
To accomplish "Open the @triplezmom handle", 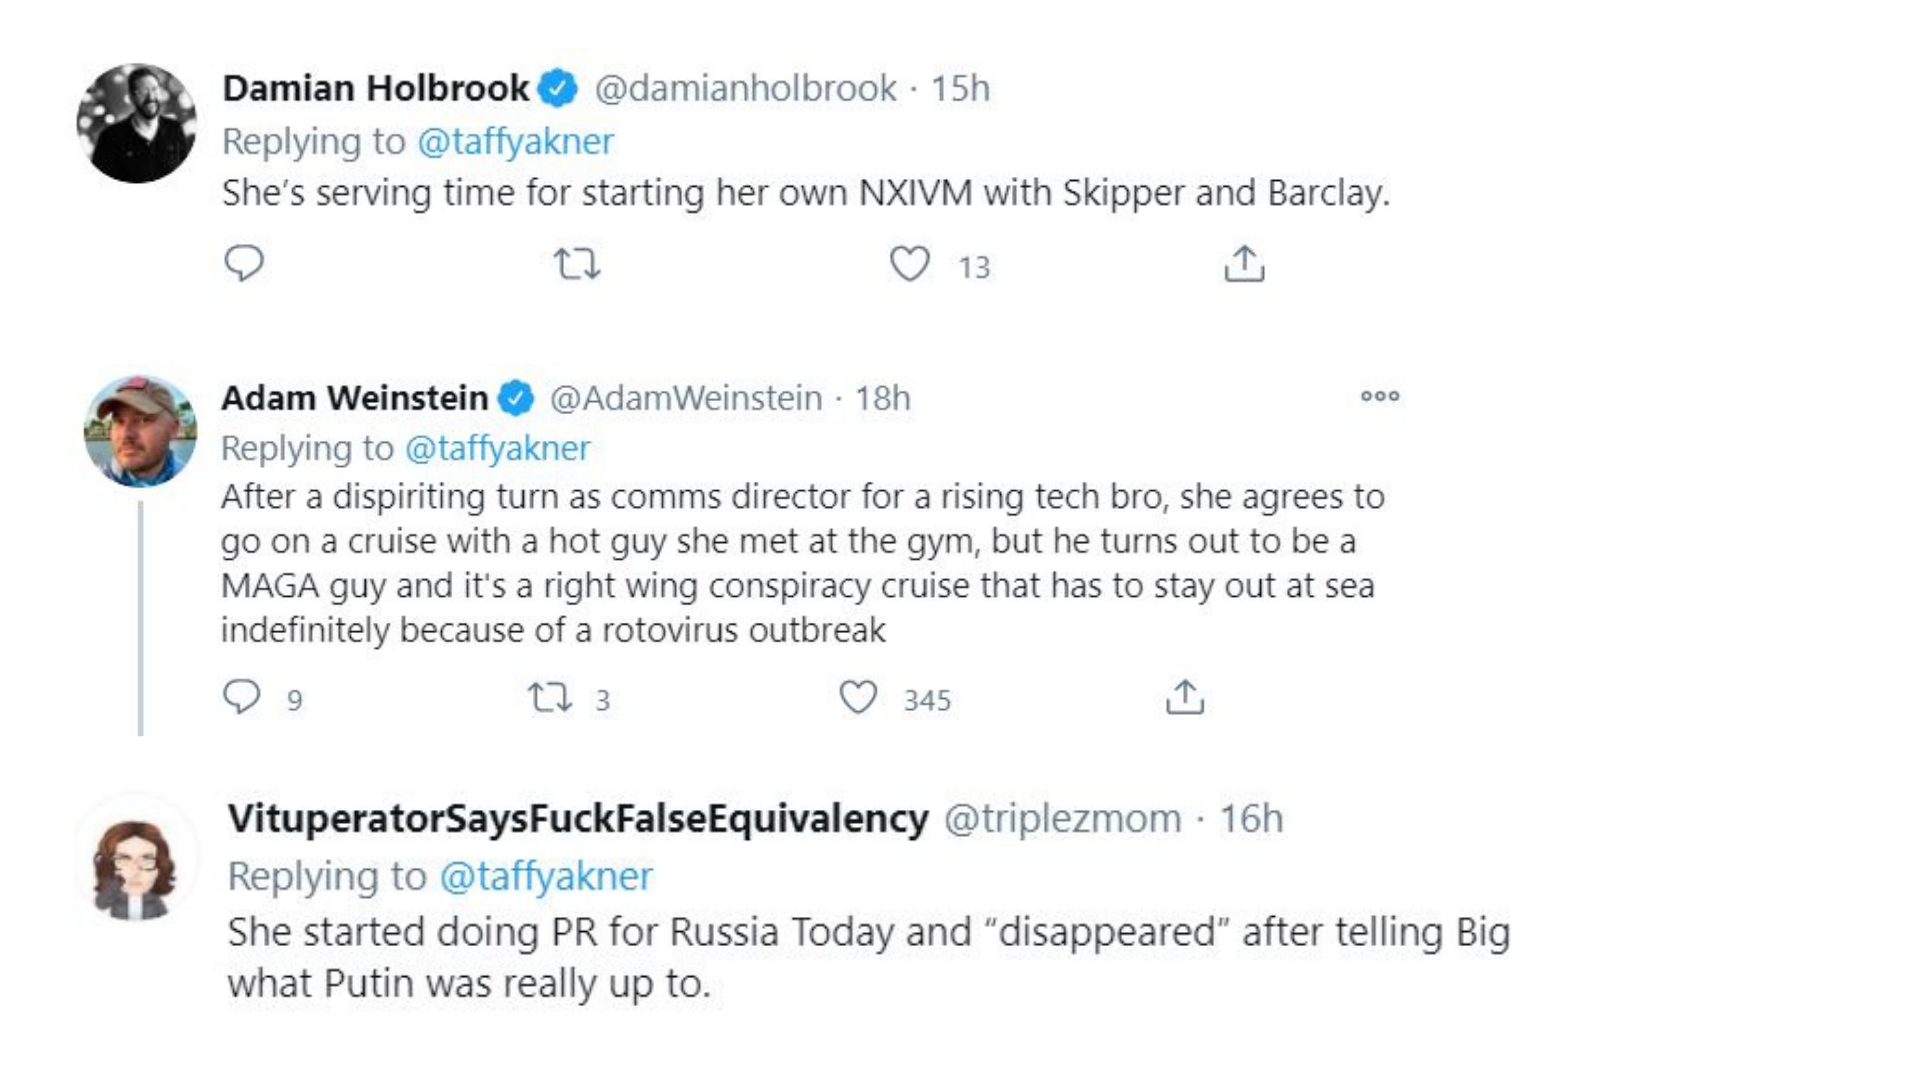I will pos(1062,819).
